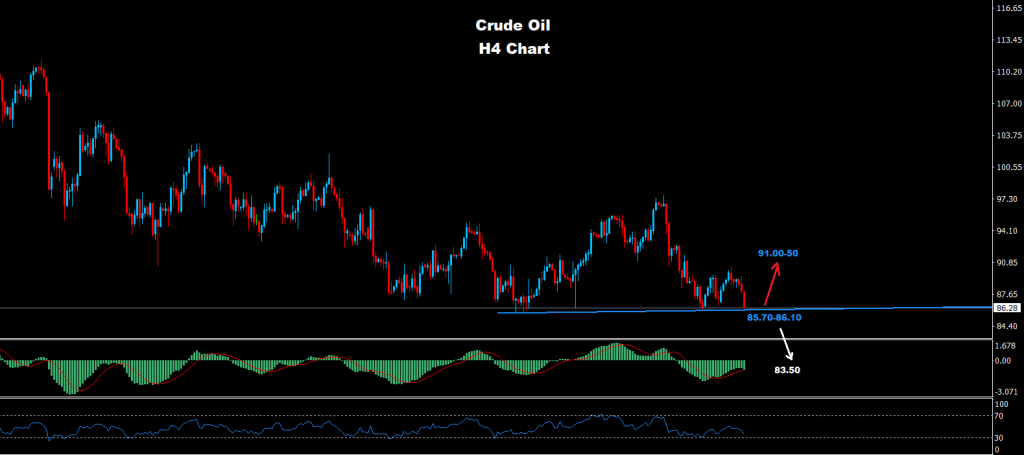The height and width of the screenshot is (455, 1024).
Task: Click the 103.75 price scale value
Action: click(1008, 136)
